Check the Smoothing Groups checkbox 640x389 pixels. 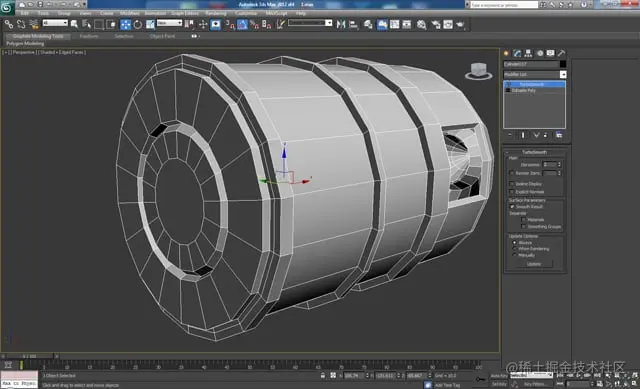pyautogui.click(x=523, y=226)
